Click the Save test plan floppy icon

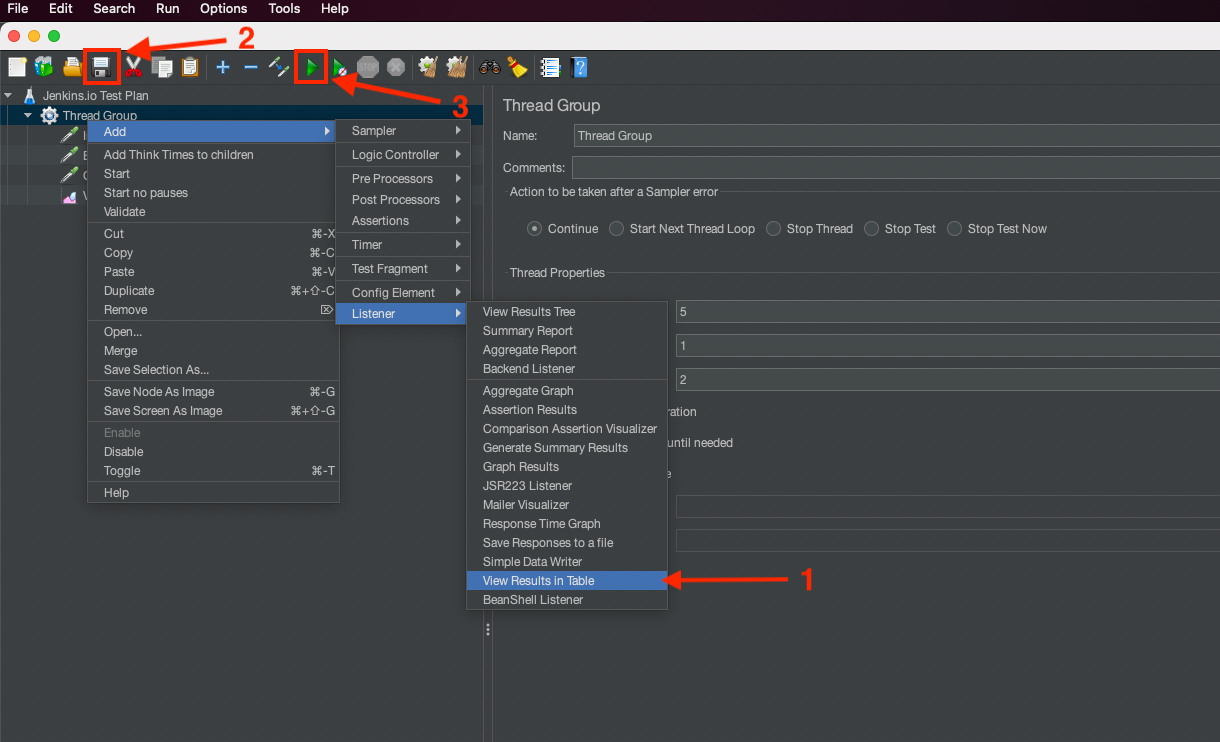click(x=101, y=67)
